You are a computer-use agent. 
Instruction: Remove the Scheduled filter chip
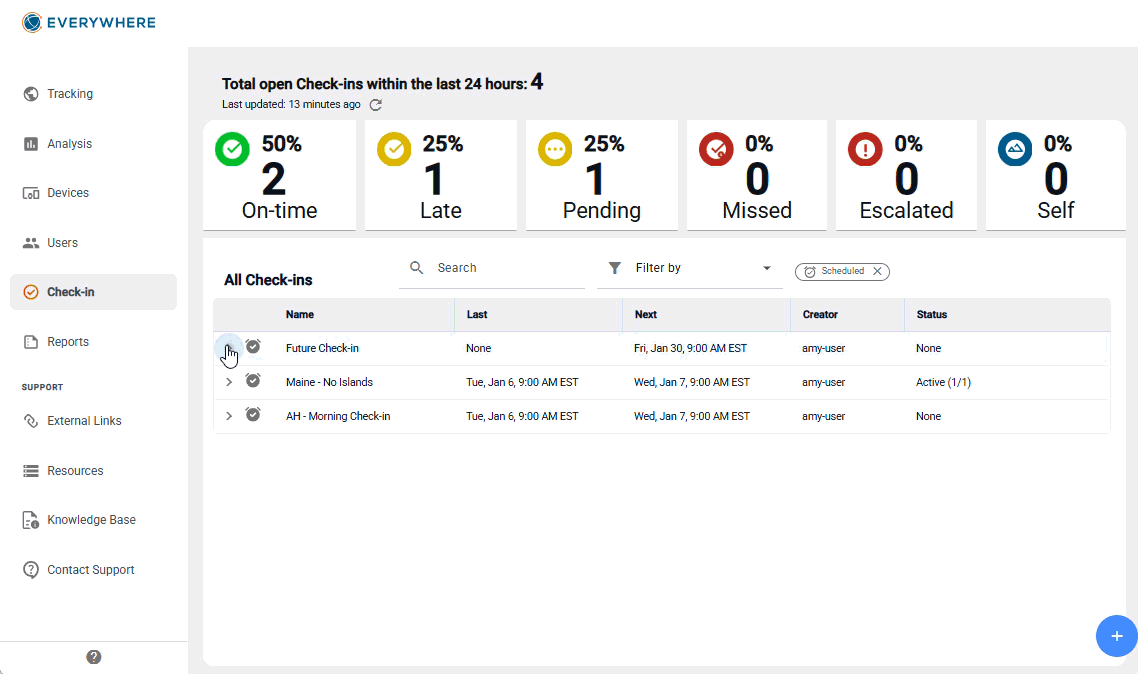(x=877, y=271)
